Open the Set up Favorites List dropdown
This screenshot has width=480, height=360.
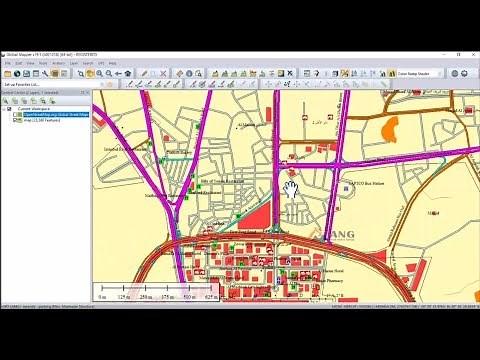53,85
